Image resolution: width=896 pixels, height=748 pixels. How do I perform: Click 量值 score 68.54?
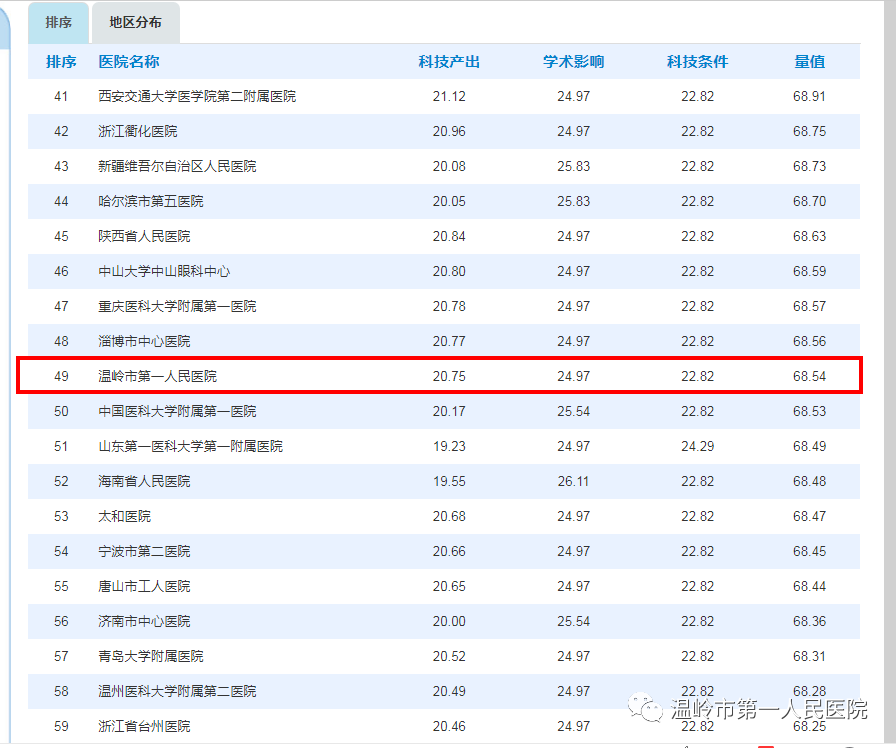tap(809, 376)
